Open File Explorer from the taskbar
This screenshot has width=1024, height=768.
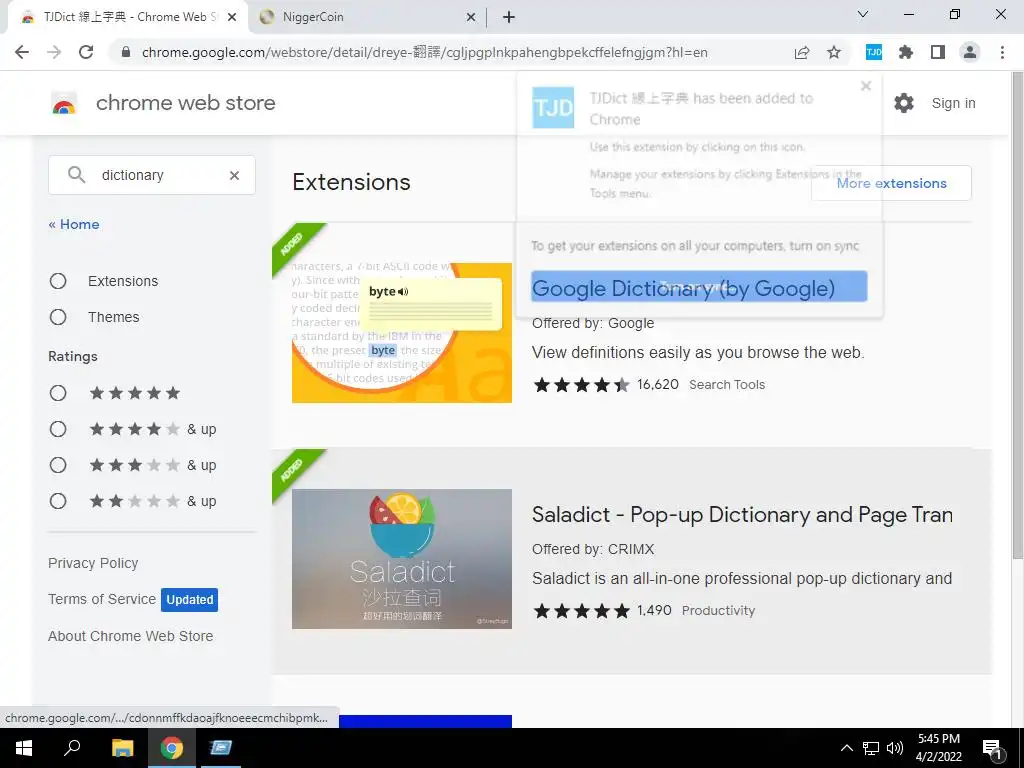pos(122,748)
